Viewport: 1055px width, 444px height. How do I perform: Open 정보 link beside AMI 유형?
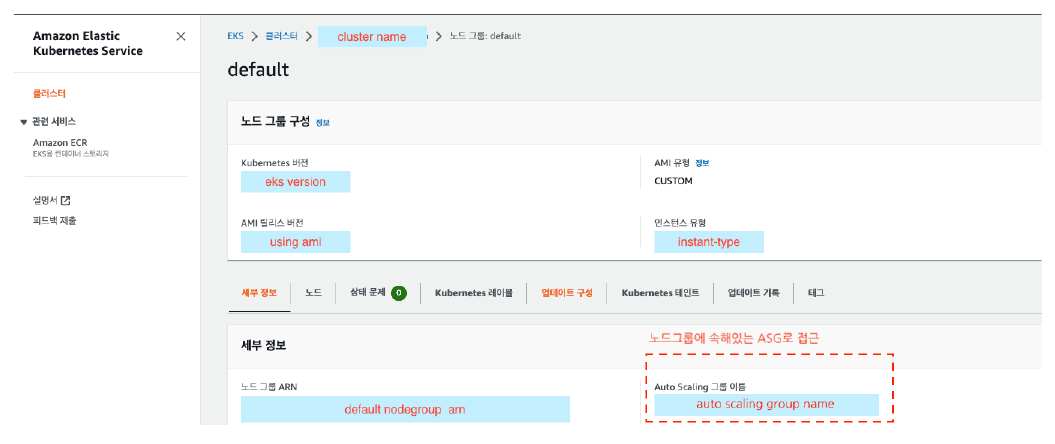(x=702, y=162)
